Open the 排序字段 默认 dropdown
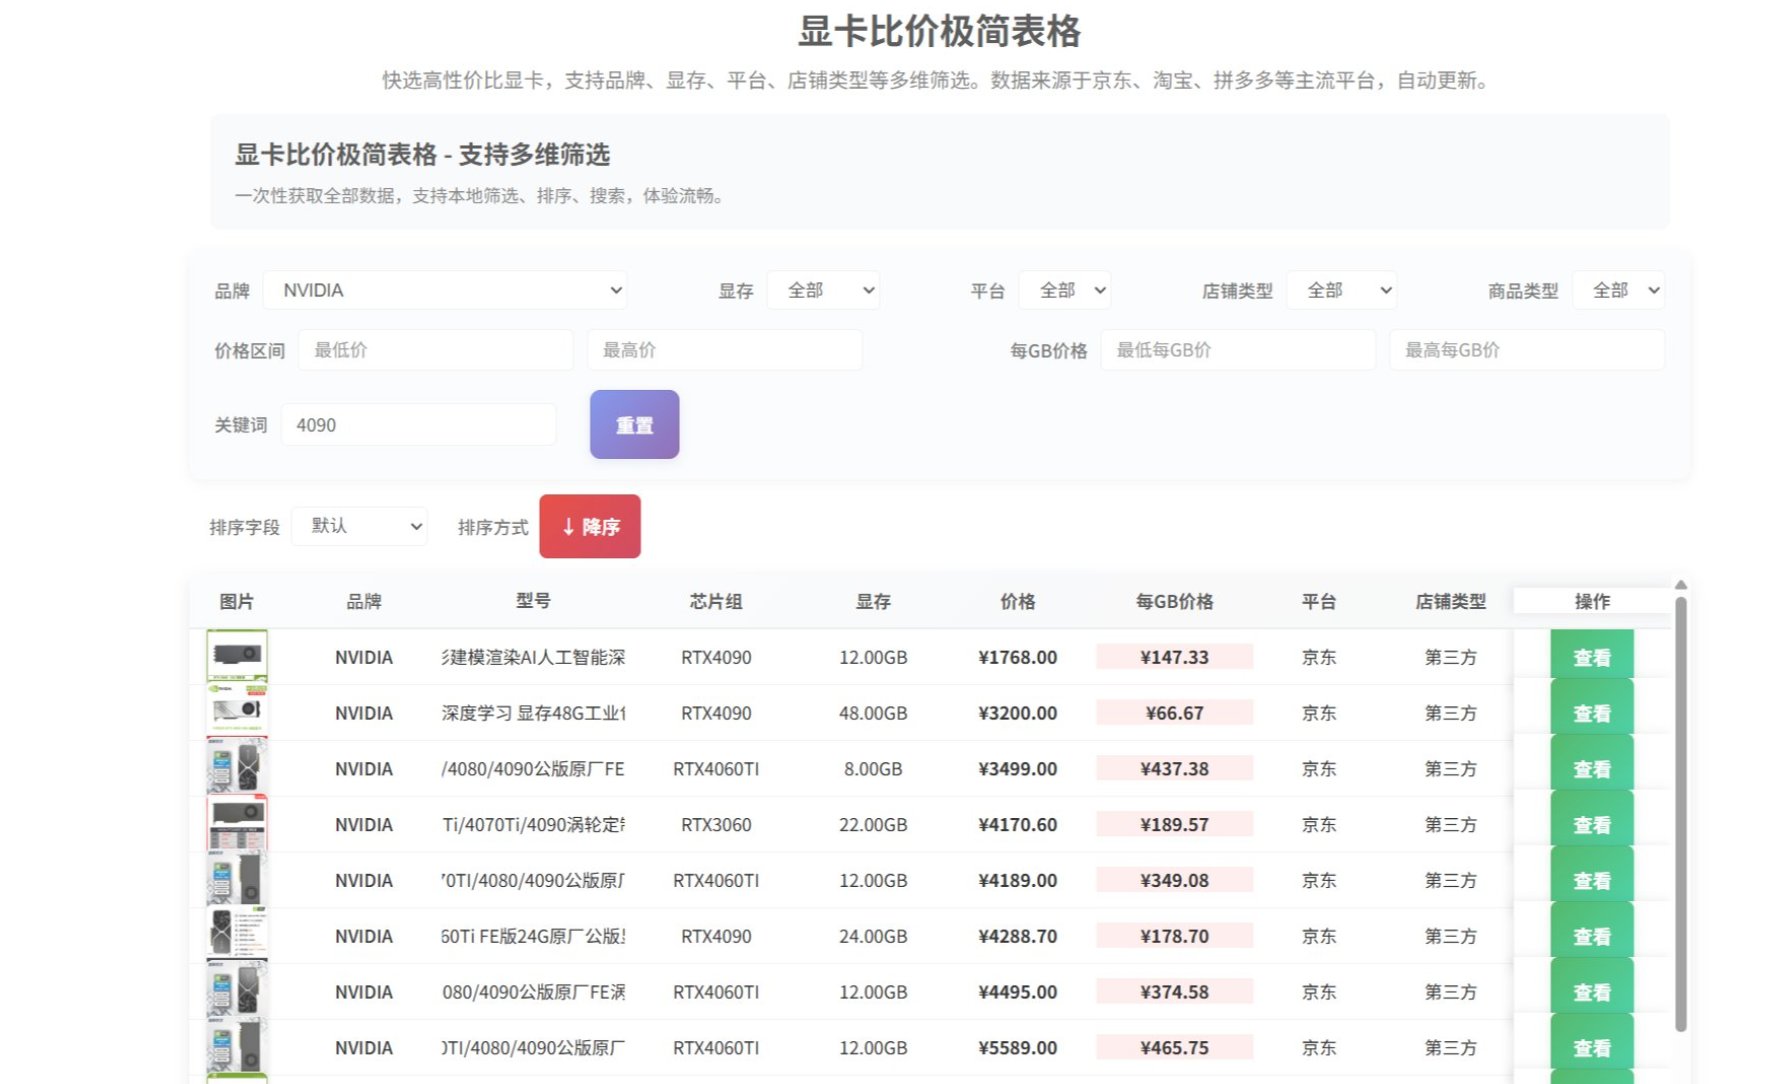1780x1084 pixels. click(x=359, y=526)
